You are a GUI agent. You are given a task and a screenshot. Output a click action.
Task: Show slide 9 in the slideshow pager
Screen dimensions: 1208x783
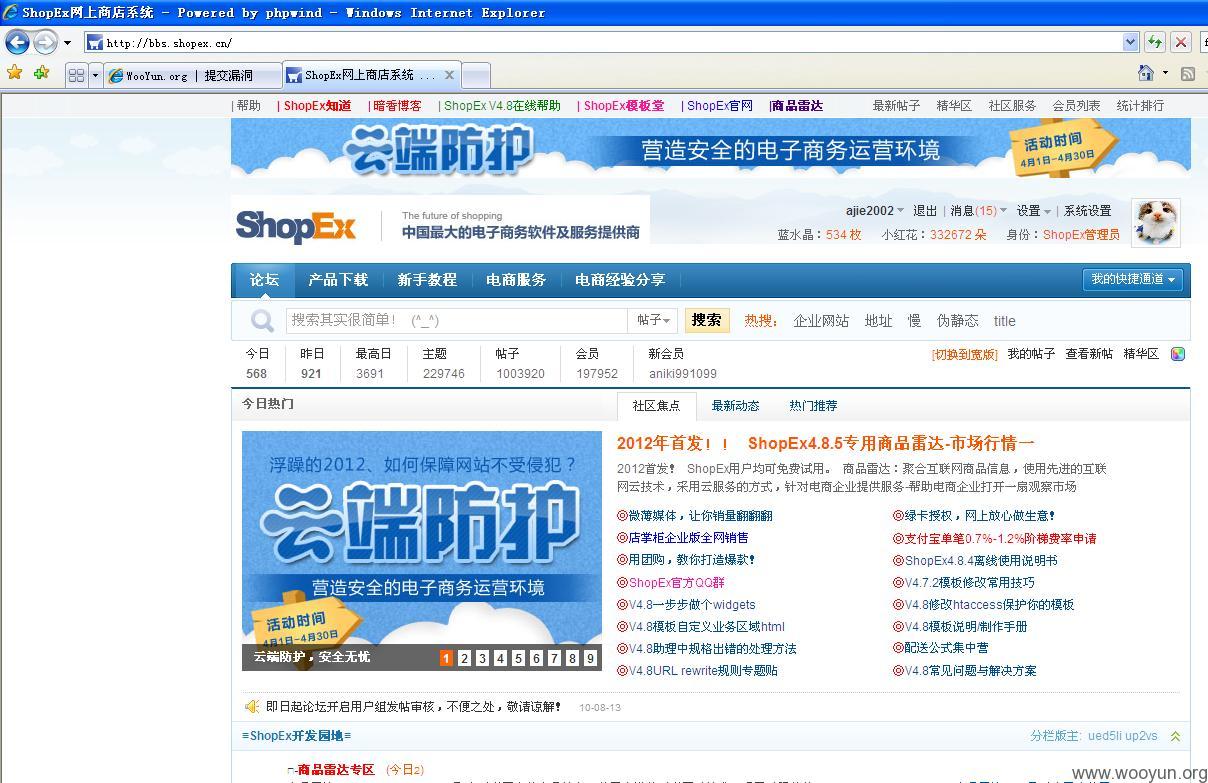click(x=590, y=658)
